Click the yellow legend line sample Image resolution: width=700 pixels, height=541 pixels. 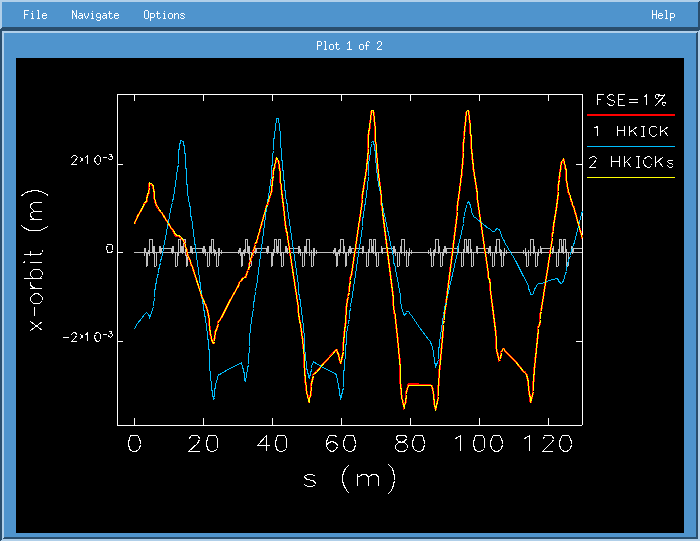click(x=631, y=178)
